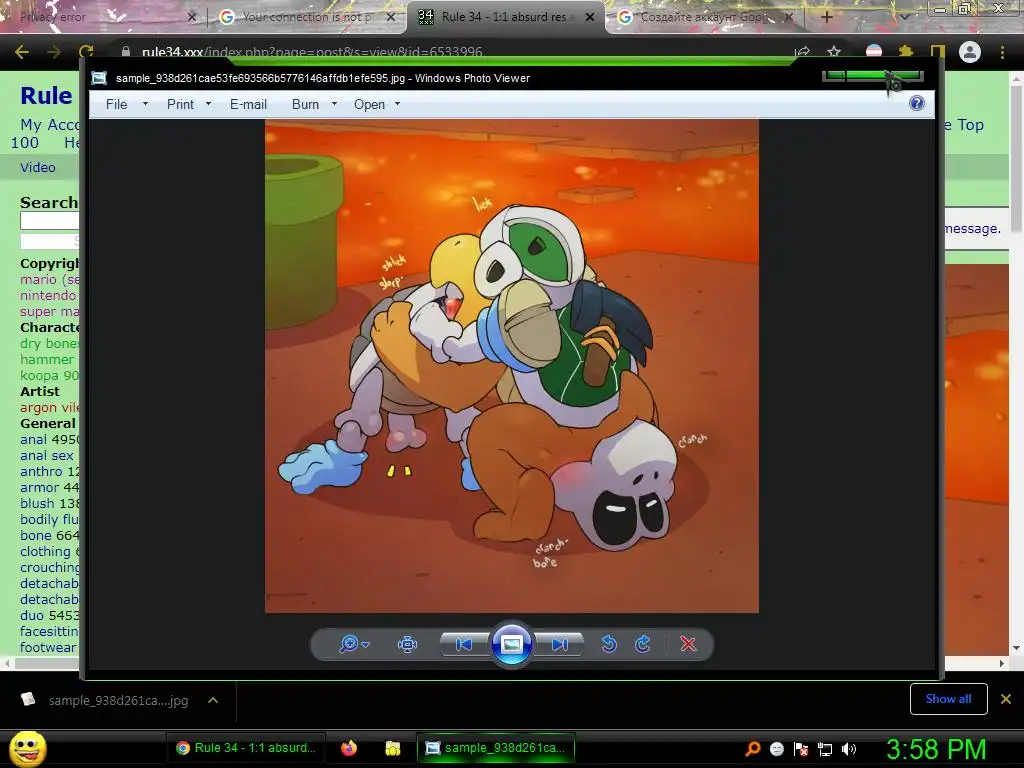Go to previous image in Photo Viewer

point(464,645)
